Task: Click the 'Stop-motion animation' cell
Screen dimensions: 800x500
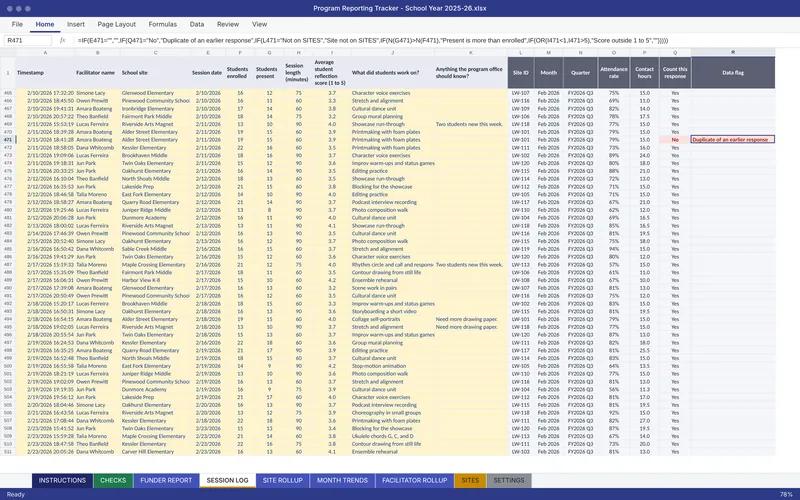Action: pos(393,366)
